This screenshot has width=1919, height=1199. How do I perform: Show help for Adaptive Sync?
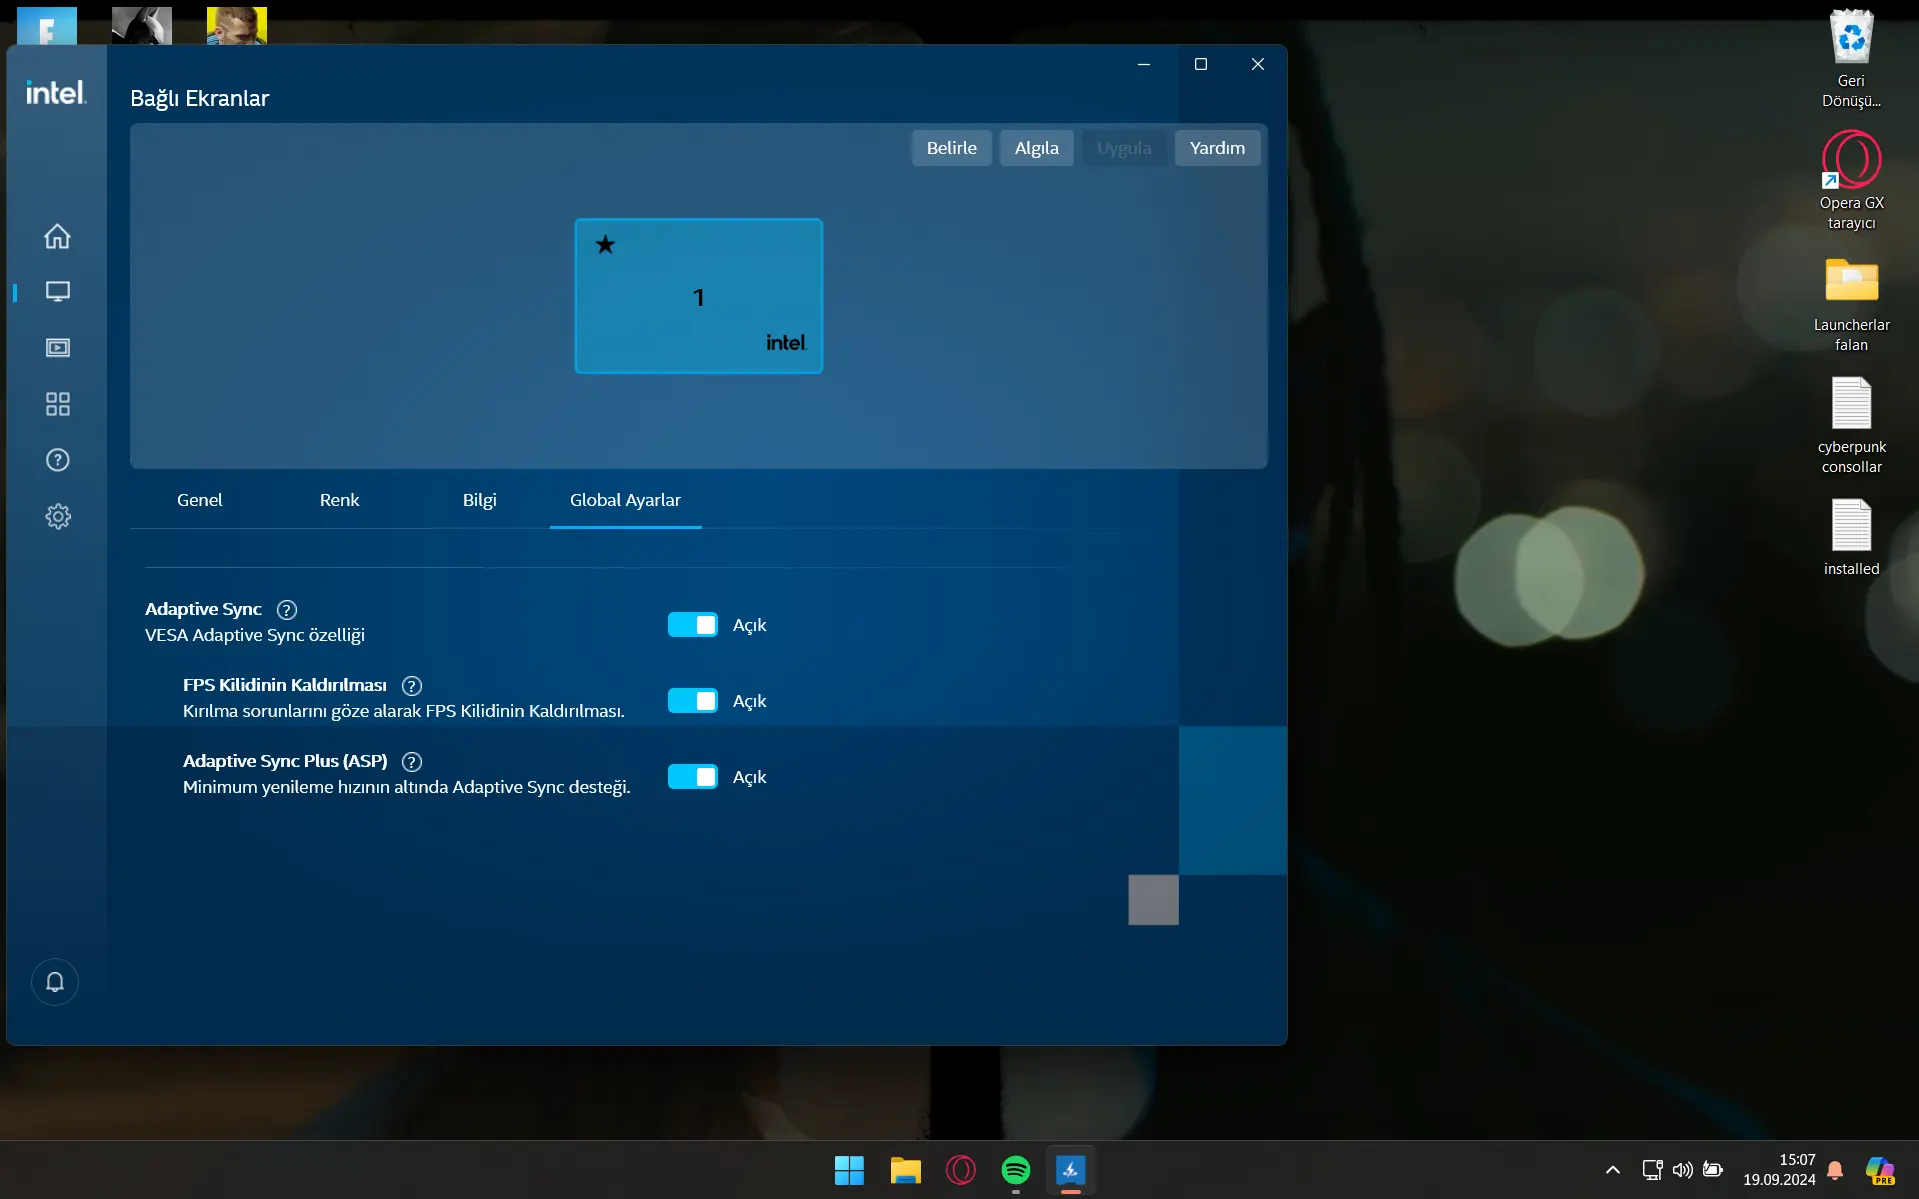click(x=287, y=610)
